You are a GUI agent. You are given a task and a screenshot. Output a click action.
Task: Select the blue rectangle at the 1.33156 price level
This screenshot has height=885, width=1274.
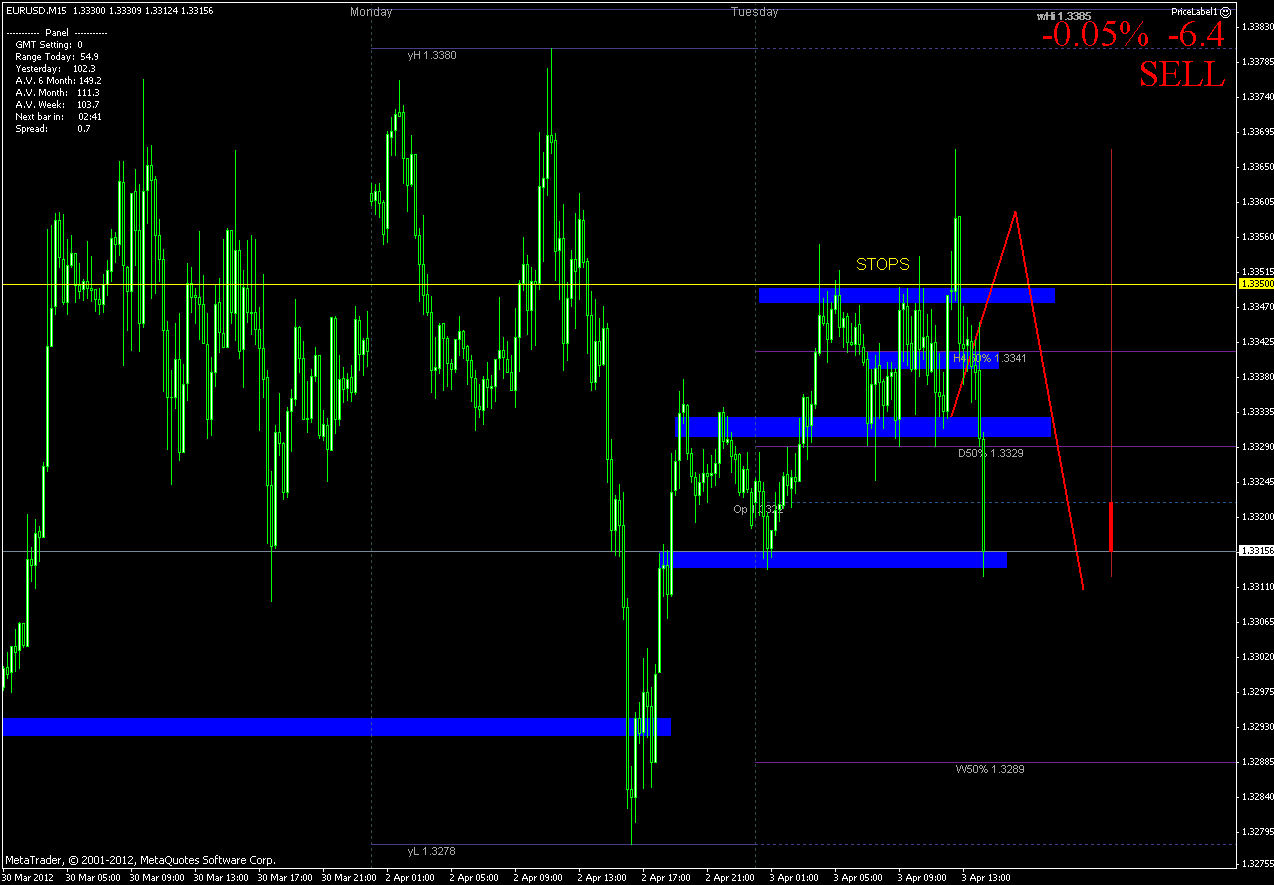[x=834, y=559]
